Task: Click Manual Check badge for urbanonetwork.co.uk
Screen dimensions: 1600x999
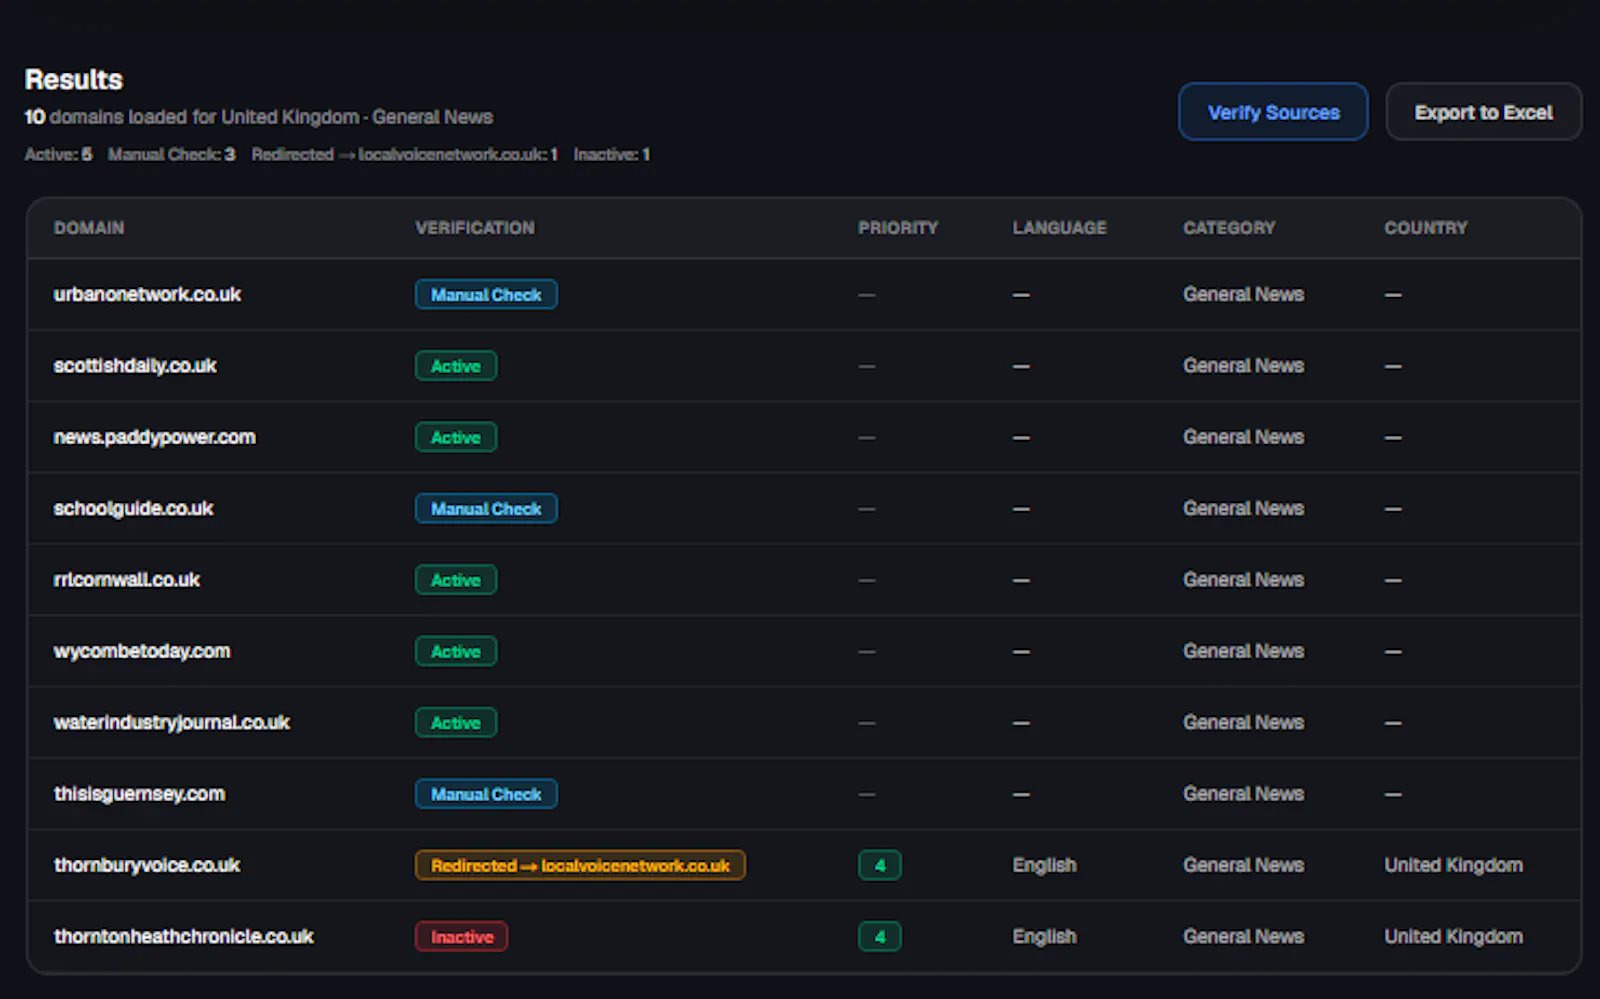Action: point(486,294)
